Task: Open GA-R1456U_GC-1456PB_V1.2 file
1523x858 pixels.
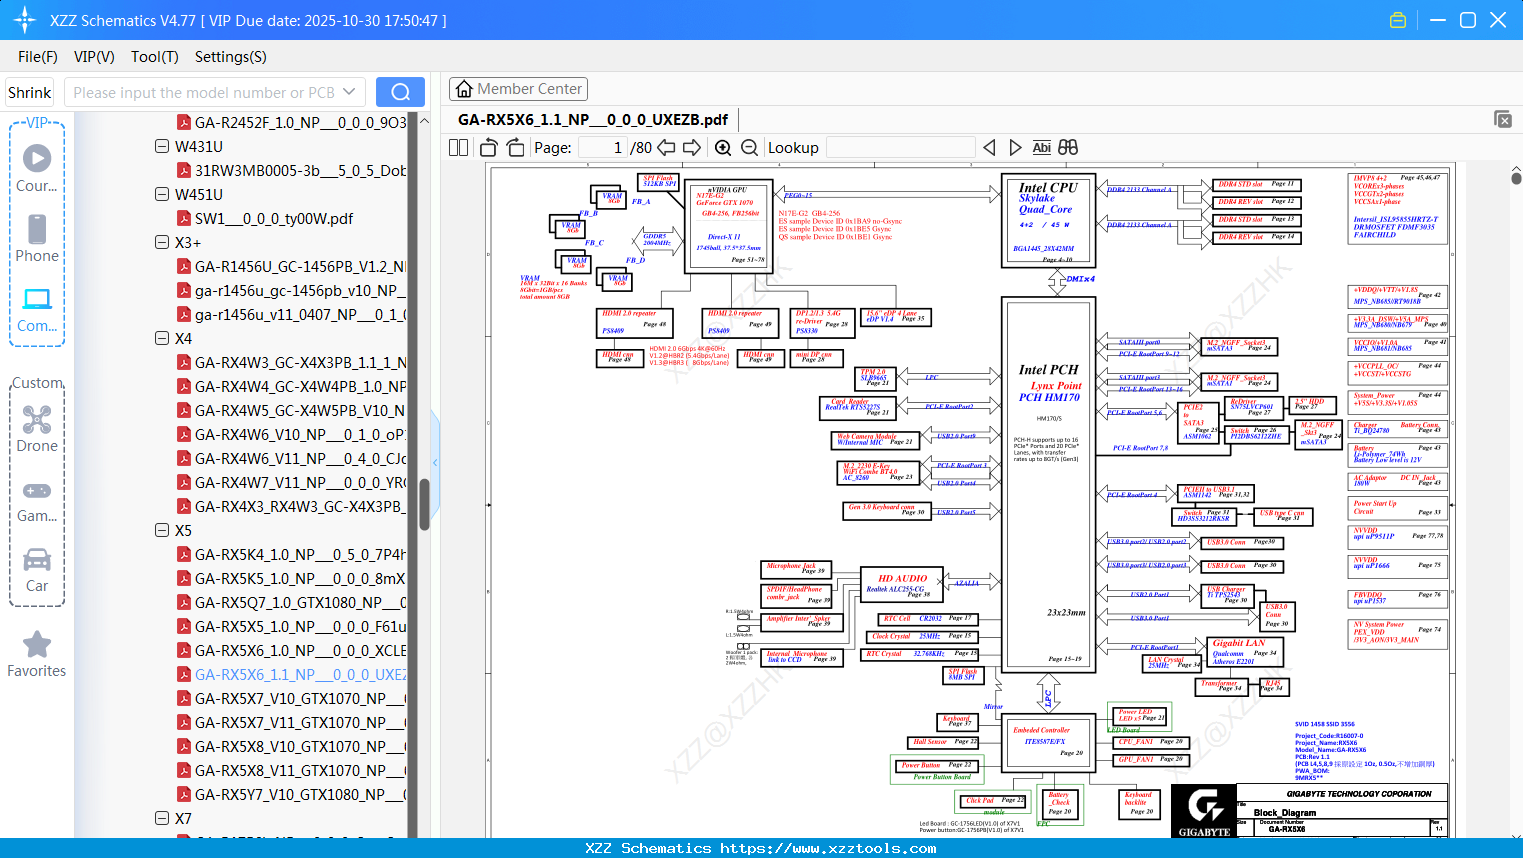Action: pos(300,266)
